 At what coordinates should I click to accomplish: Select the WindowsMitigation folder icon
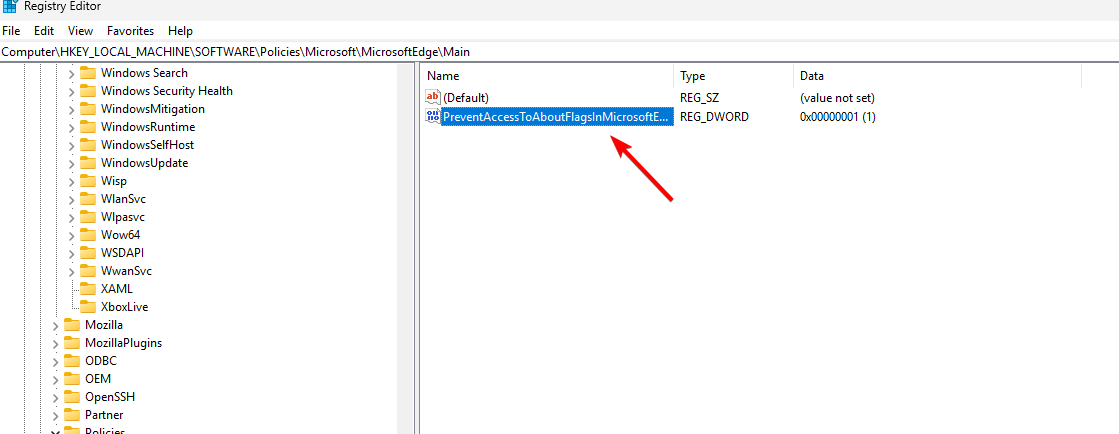point(88,108)
